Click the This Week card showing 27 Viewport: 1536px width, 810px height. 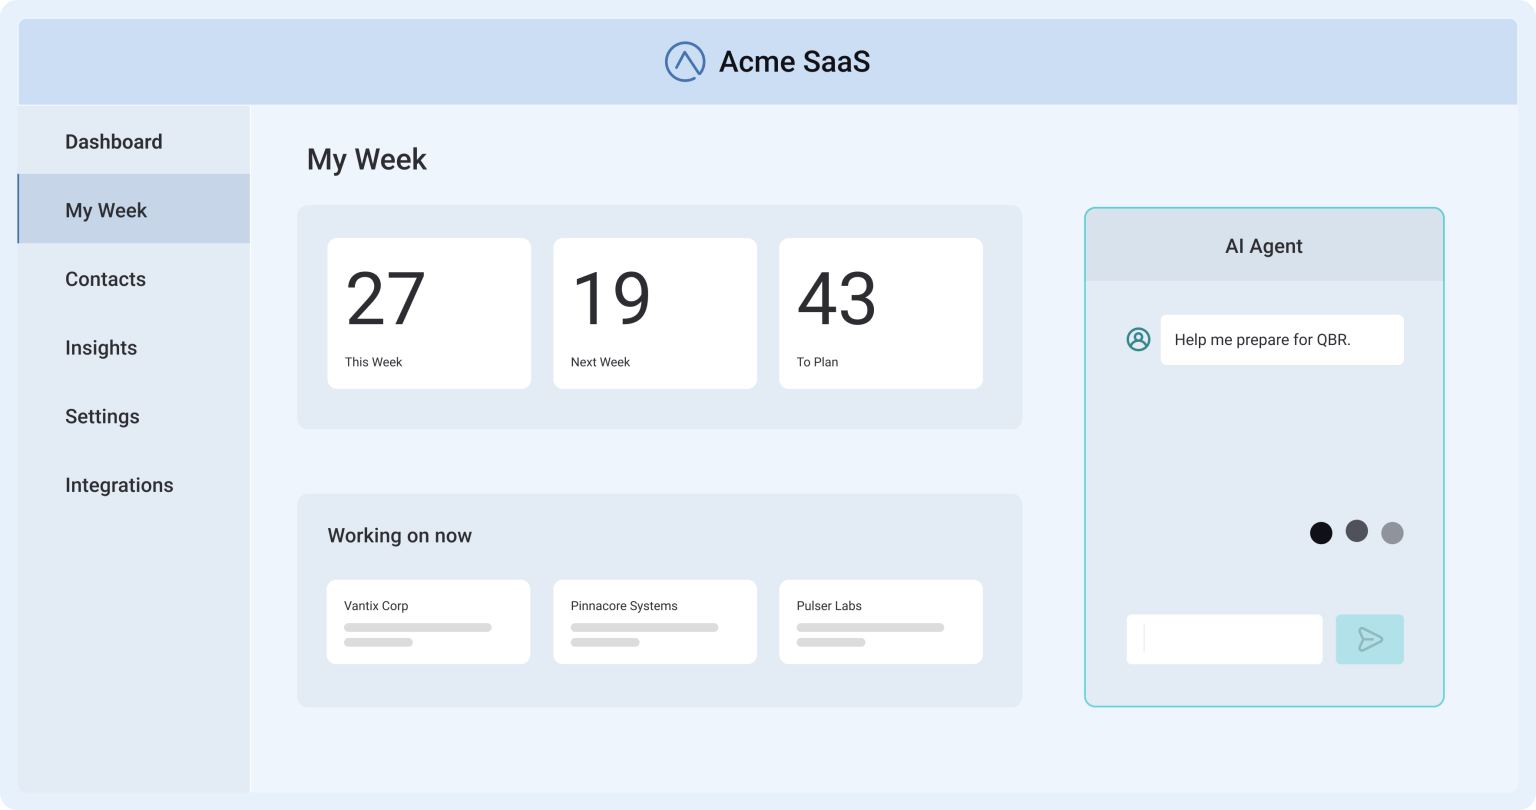[x=429, y=313]
